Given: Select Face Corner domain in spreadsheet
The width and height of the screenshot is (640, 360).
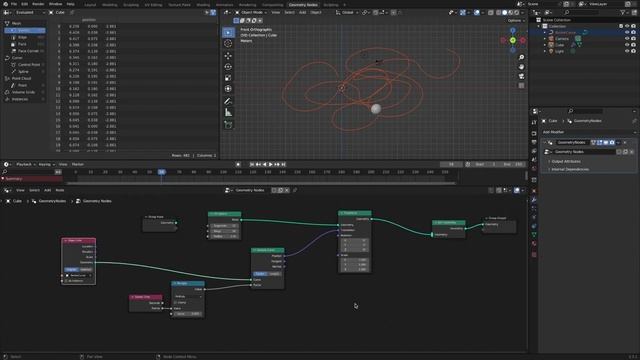Looking at the screenshot, I should coord(25,51).
